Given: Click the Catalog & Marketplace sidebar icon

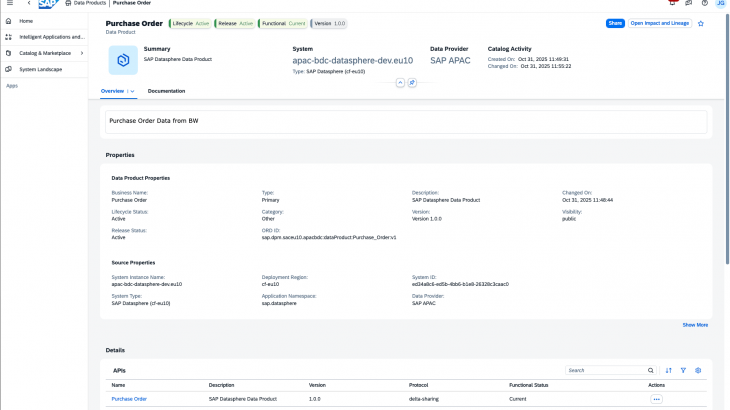Looking at the screenshot, I should point(8,53).
